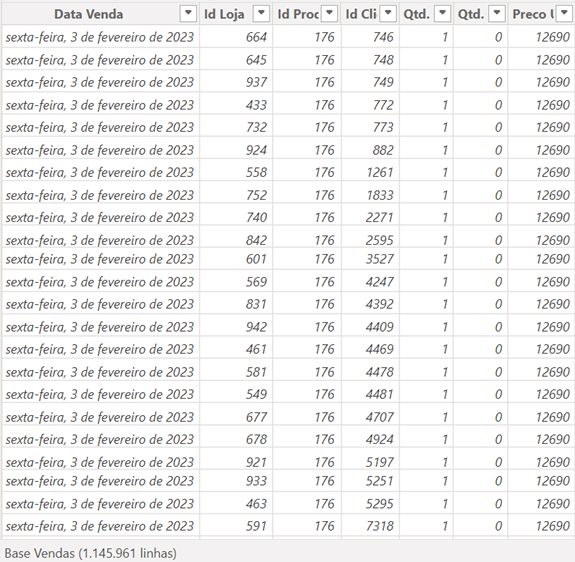This screenshot has height=562, width=575.
Task: Select the Id Loja cell showing 937
Action: click(x=236, y=82)
